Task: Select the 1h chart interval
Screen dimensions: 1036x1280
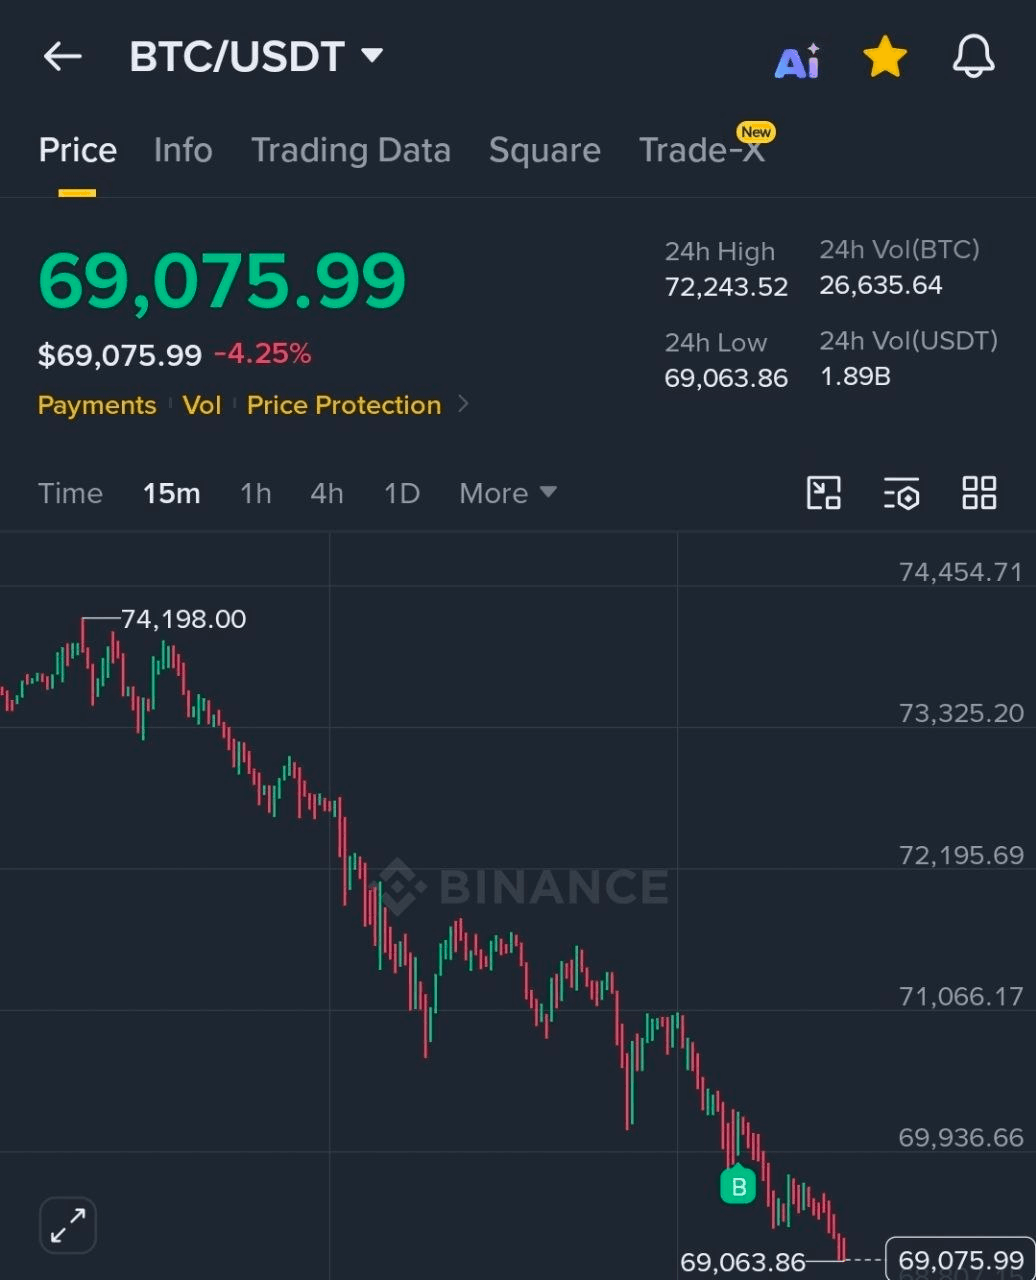Action: coord(256,493)
